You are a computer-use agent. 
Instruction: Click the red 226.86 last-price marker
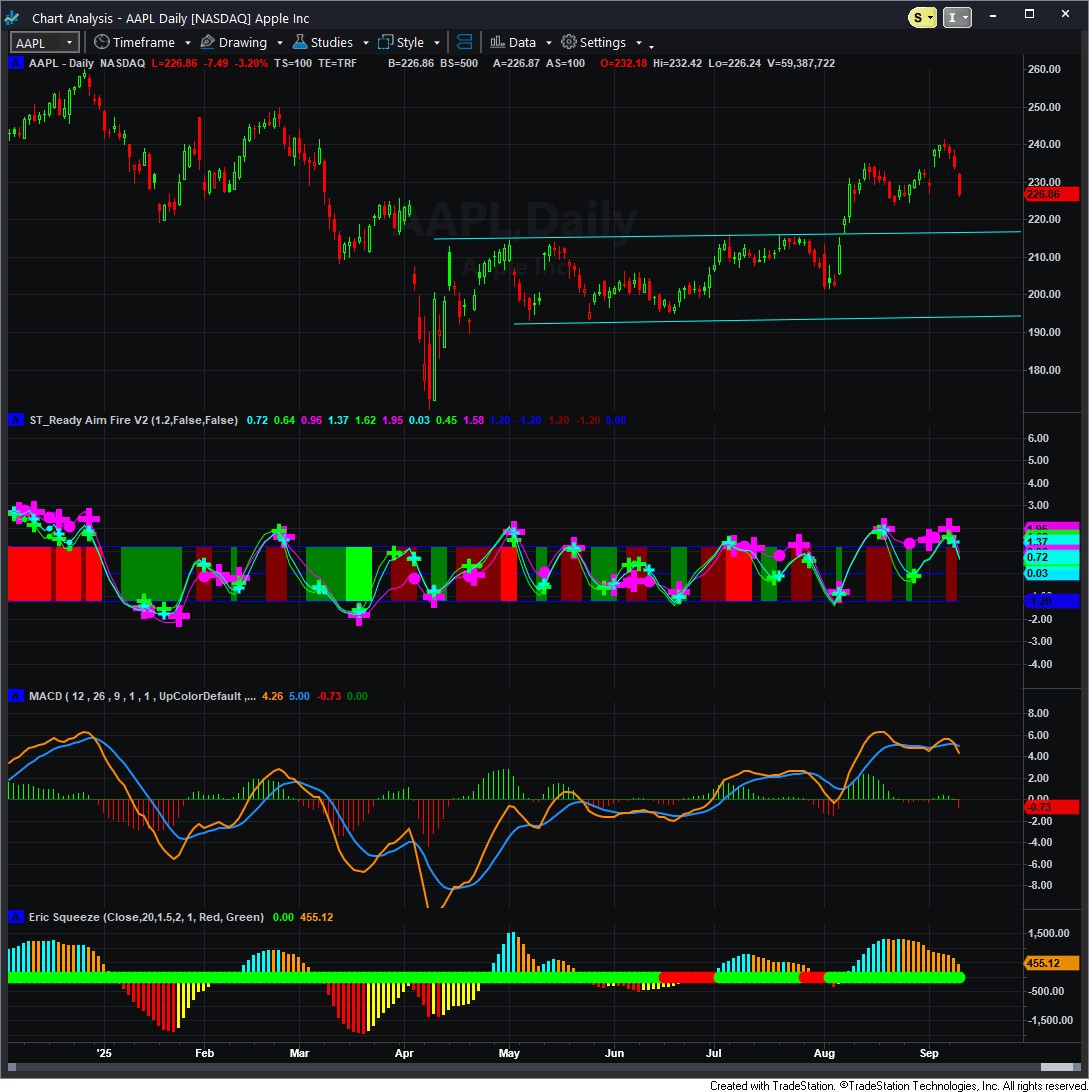1051,194
